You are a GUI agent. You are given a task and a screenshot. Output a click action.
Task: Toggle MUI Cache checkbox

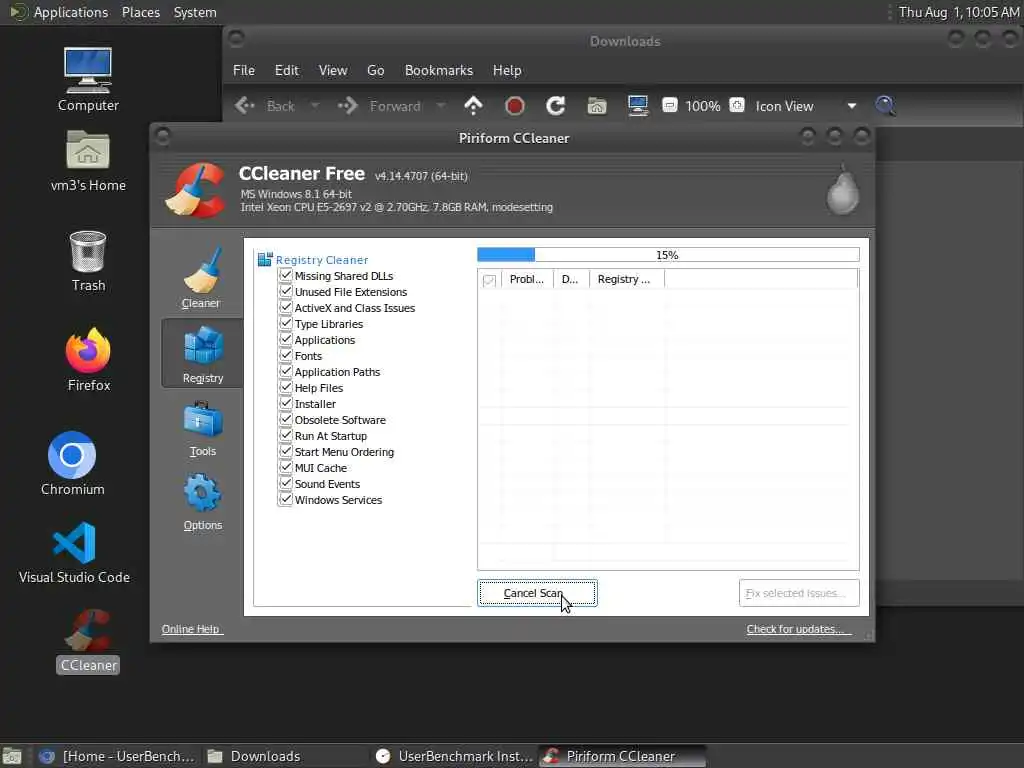point(285,467)
